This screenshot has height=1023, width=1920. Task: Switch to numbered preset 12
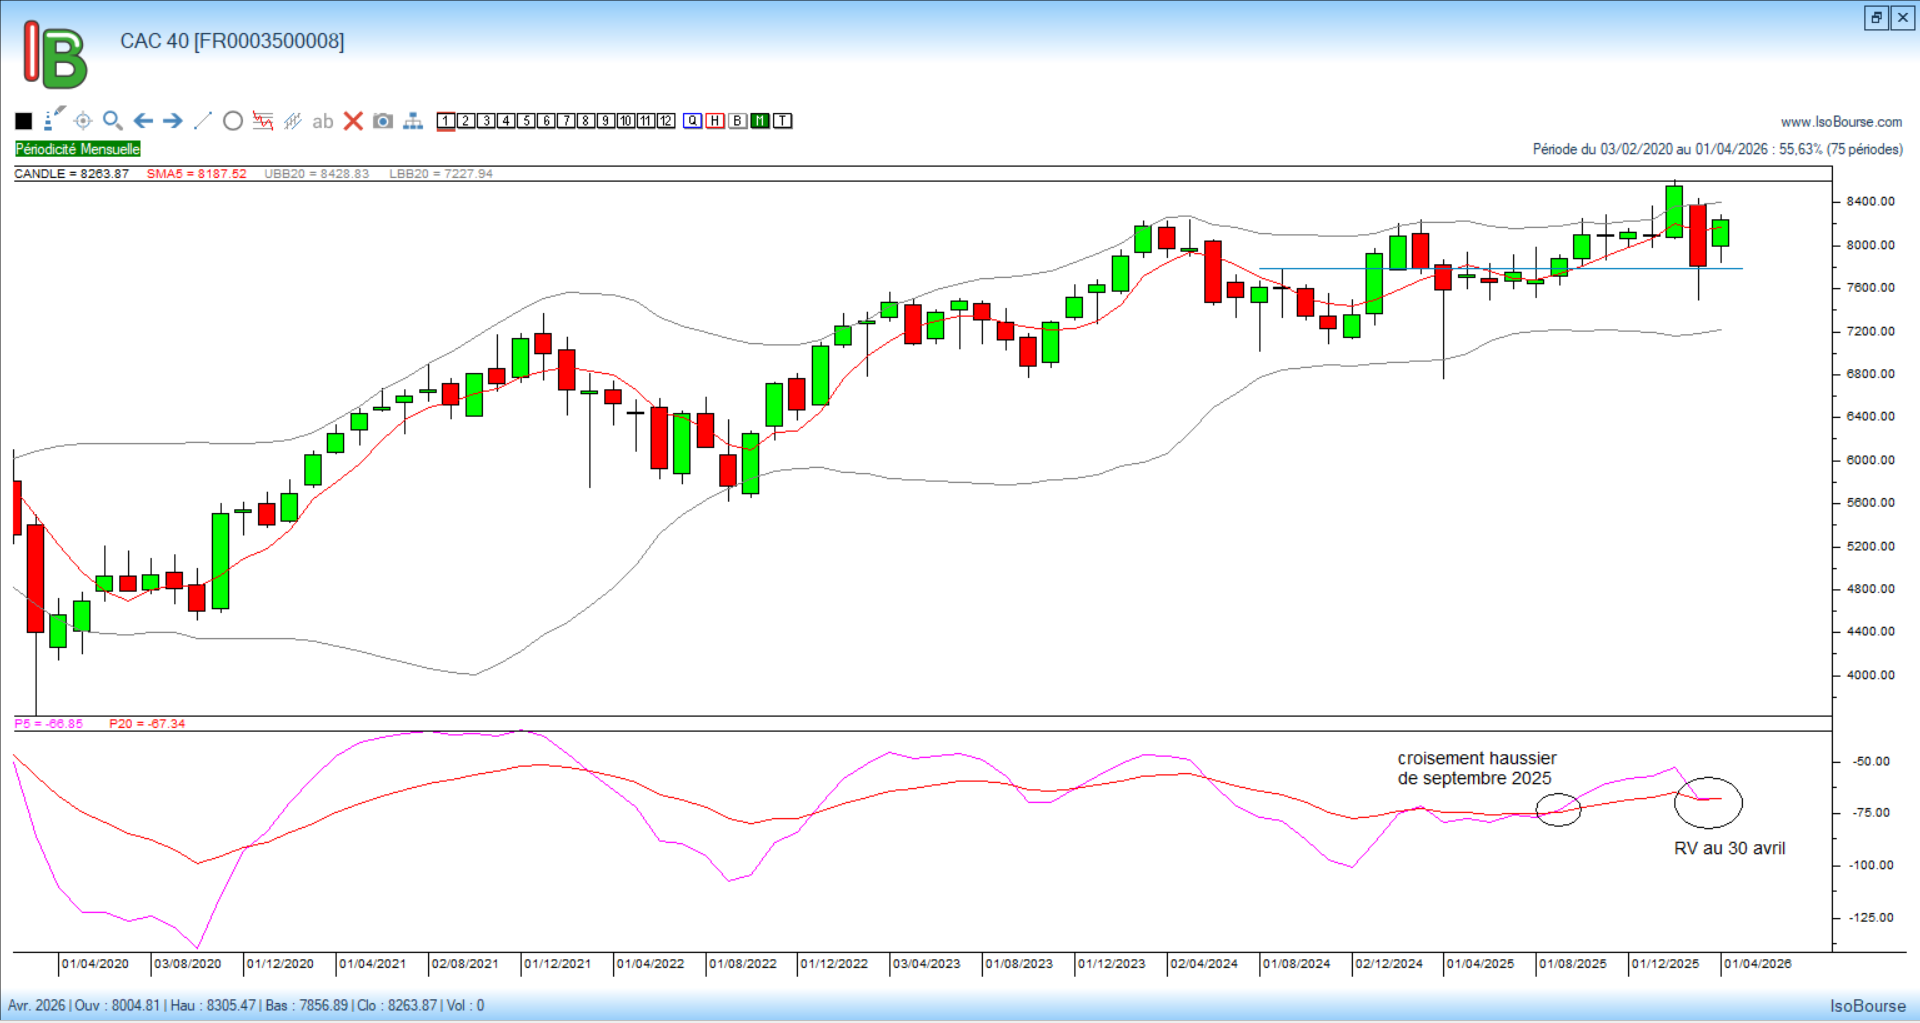pos(666,121)
